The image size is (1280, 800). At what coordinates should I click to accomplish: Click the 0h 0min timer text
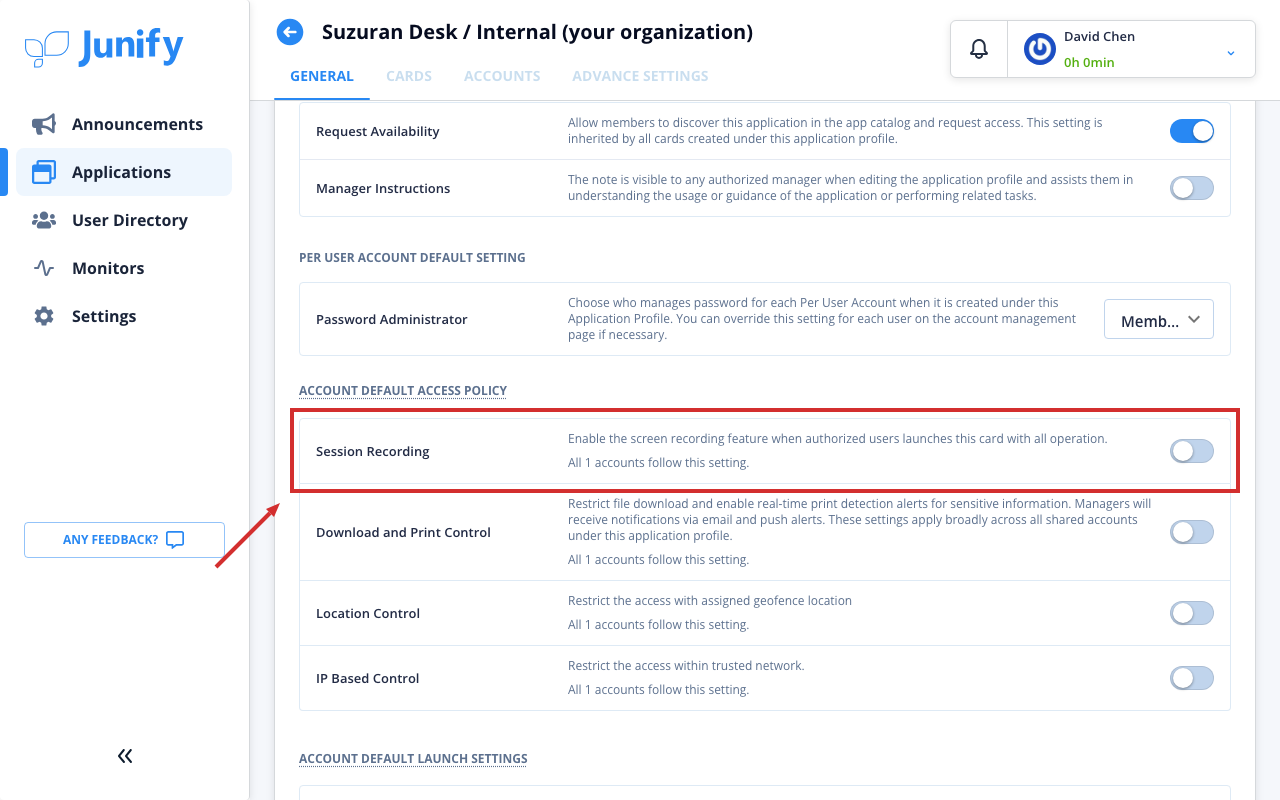tap(1089, 62)
